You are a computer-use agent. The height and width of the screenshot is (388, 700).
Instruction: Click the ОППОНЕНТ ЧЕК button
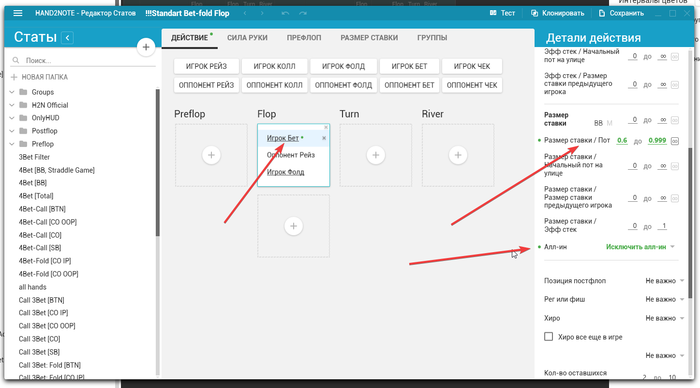(x=472, y=85)
